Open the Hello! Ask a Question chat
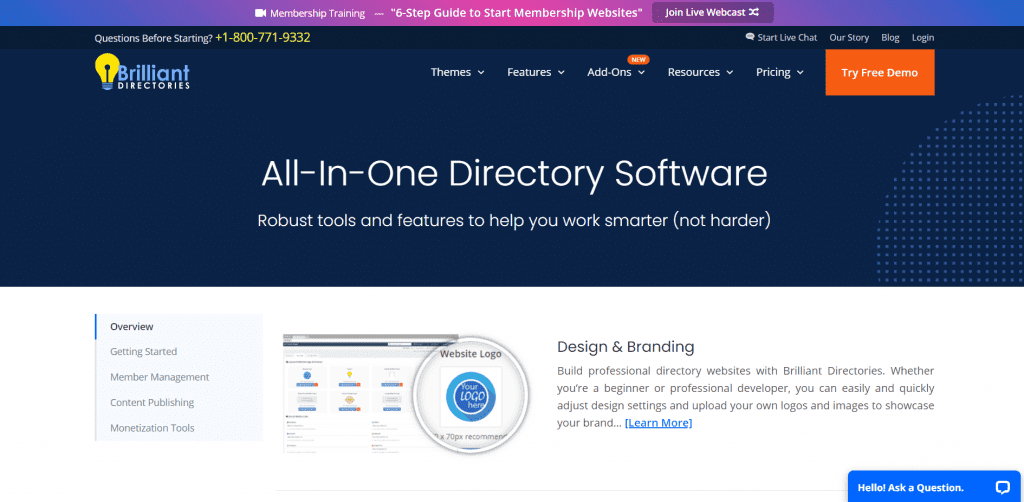The height and width of the screenshot is (502, 1024). (x=934, y=487)
